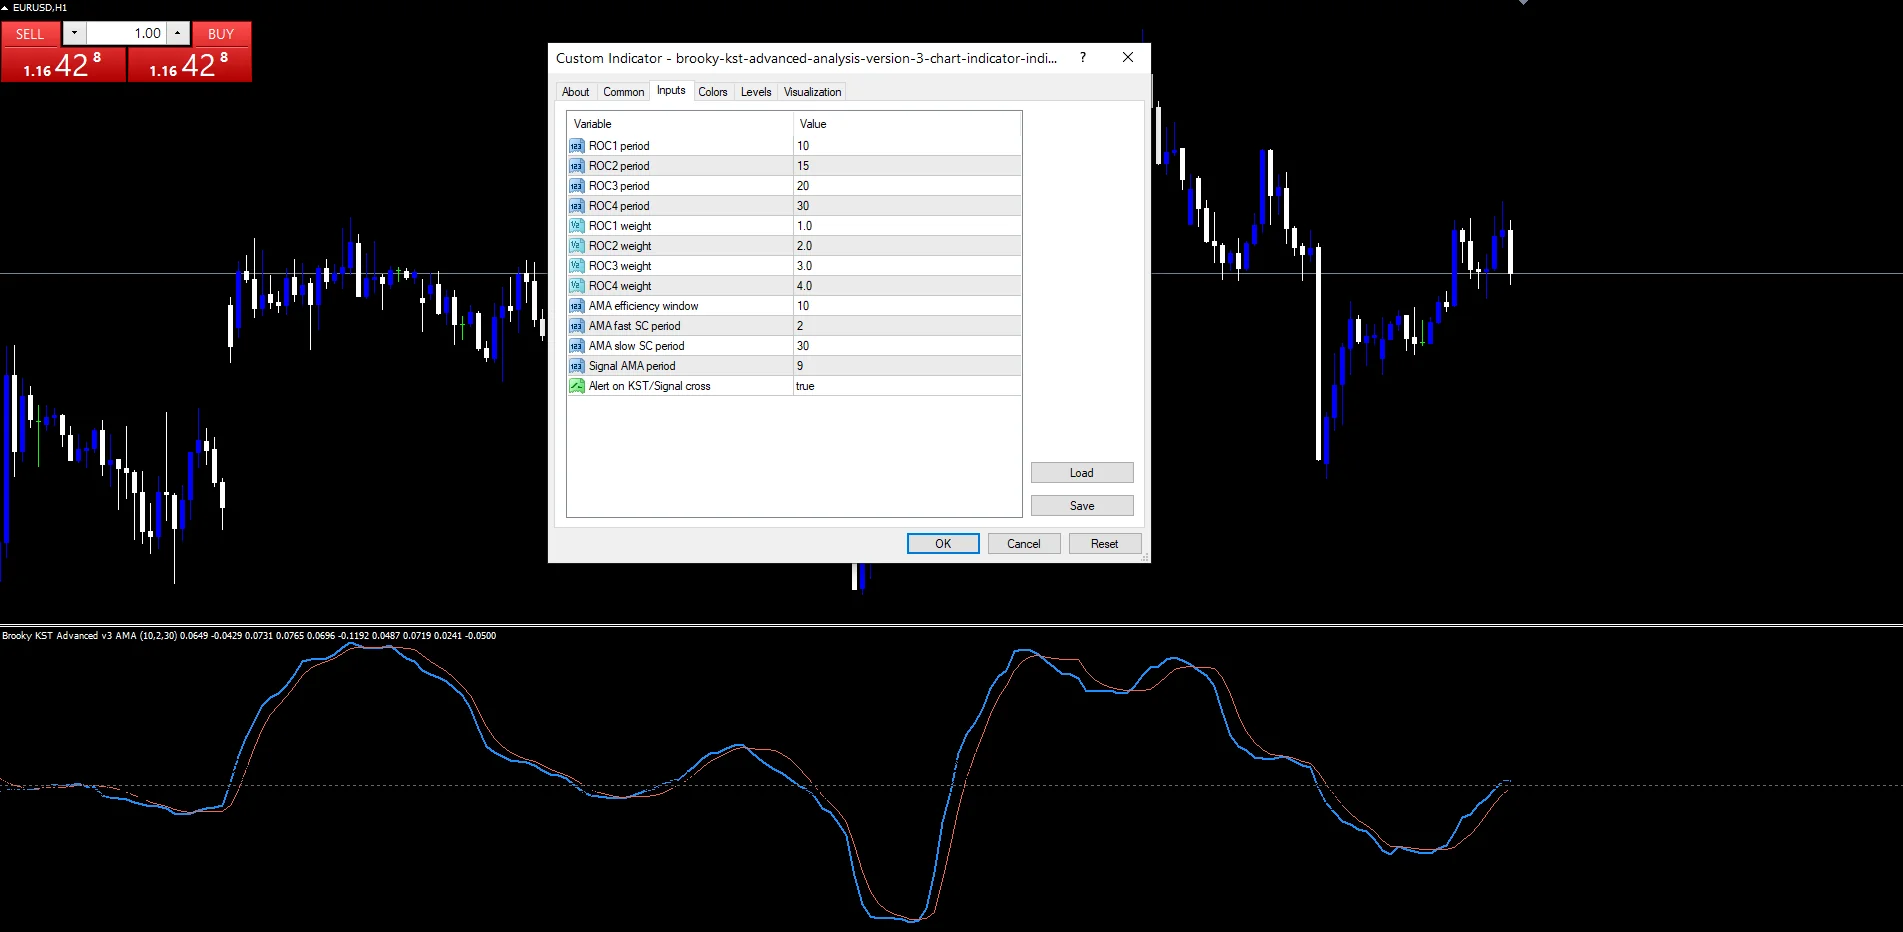Click the ROC2 weight double-type icon
The width and height of the screenshot is (1903, 932).
point(576,246)
